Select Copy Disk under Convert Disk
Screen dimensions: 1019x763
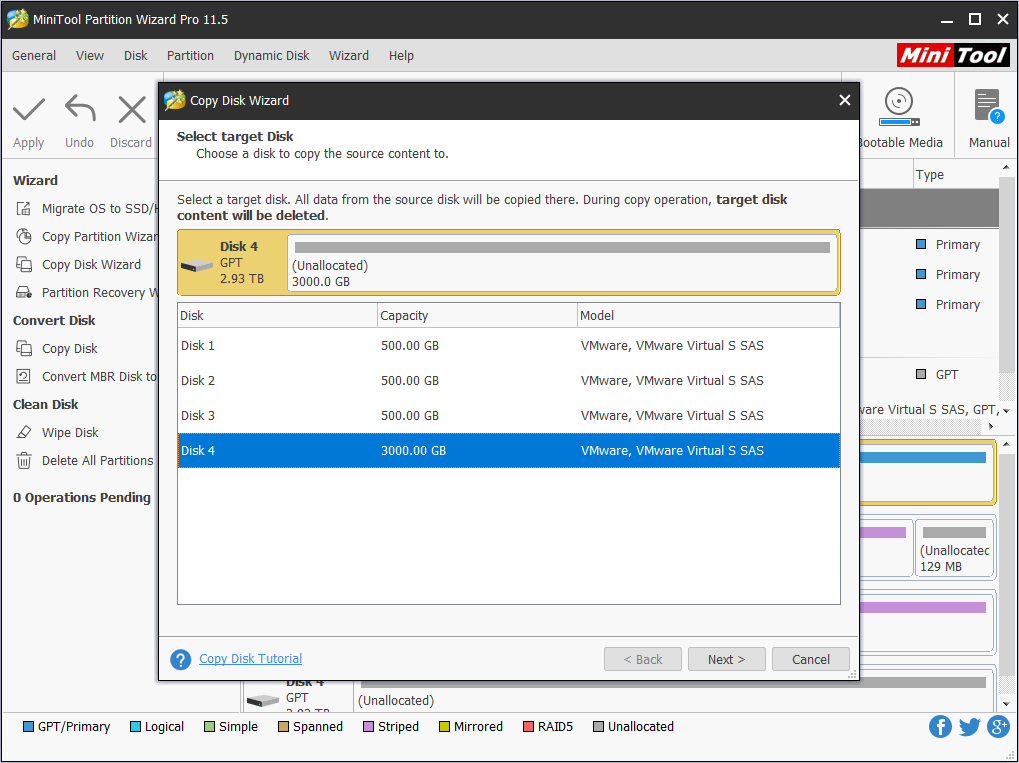pos(57,348)
